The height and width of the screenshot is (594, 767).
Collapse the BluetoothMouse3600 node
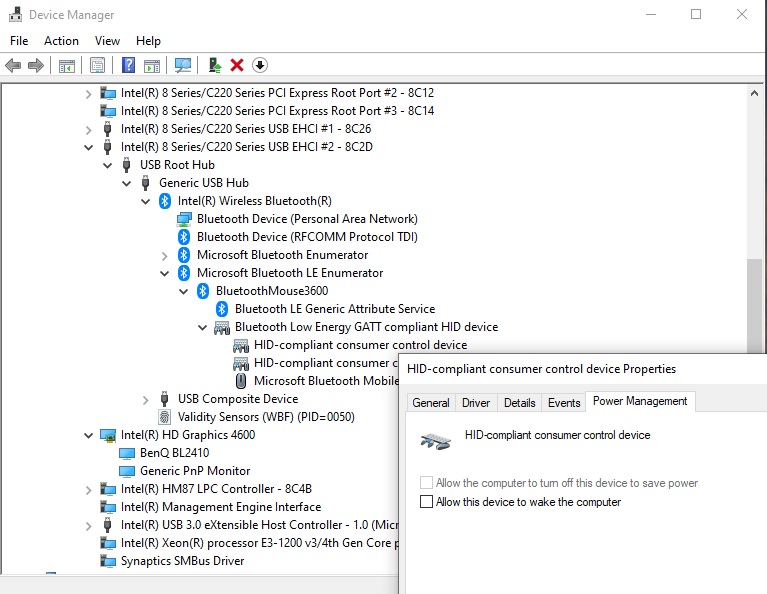[x=184, y=291]
